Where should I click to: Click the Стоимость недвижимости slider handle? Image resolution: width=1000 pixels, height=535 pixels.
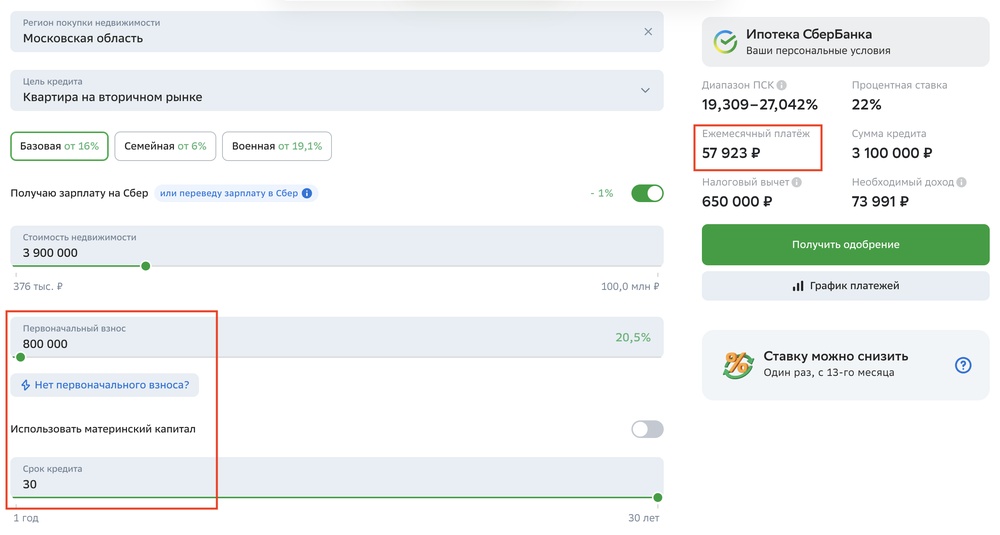(146, 266)
